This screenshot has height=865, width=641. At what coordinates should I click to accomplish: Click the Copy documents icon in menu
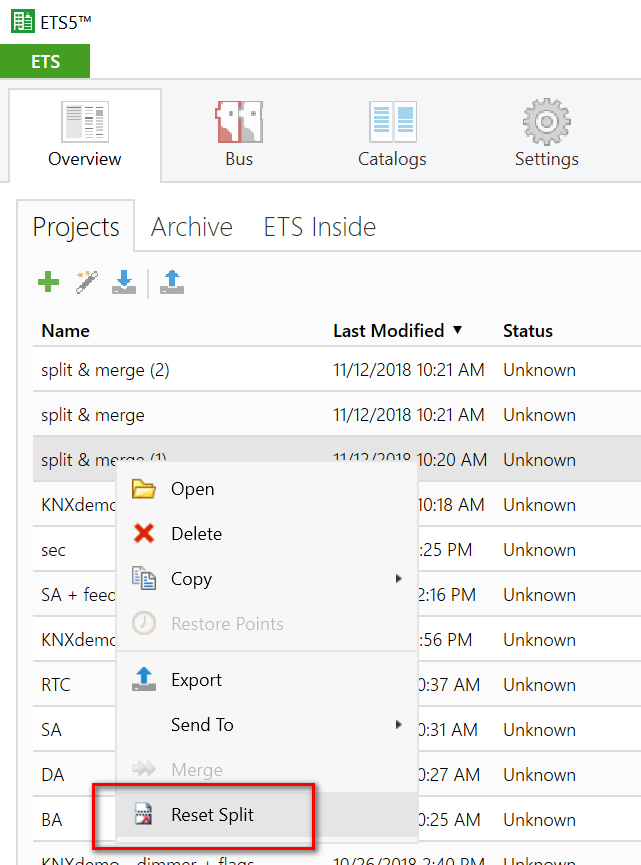(144, 578)
